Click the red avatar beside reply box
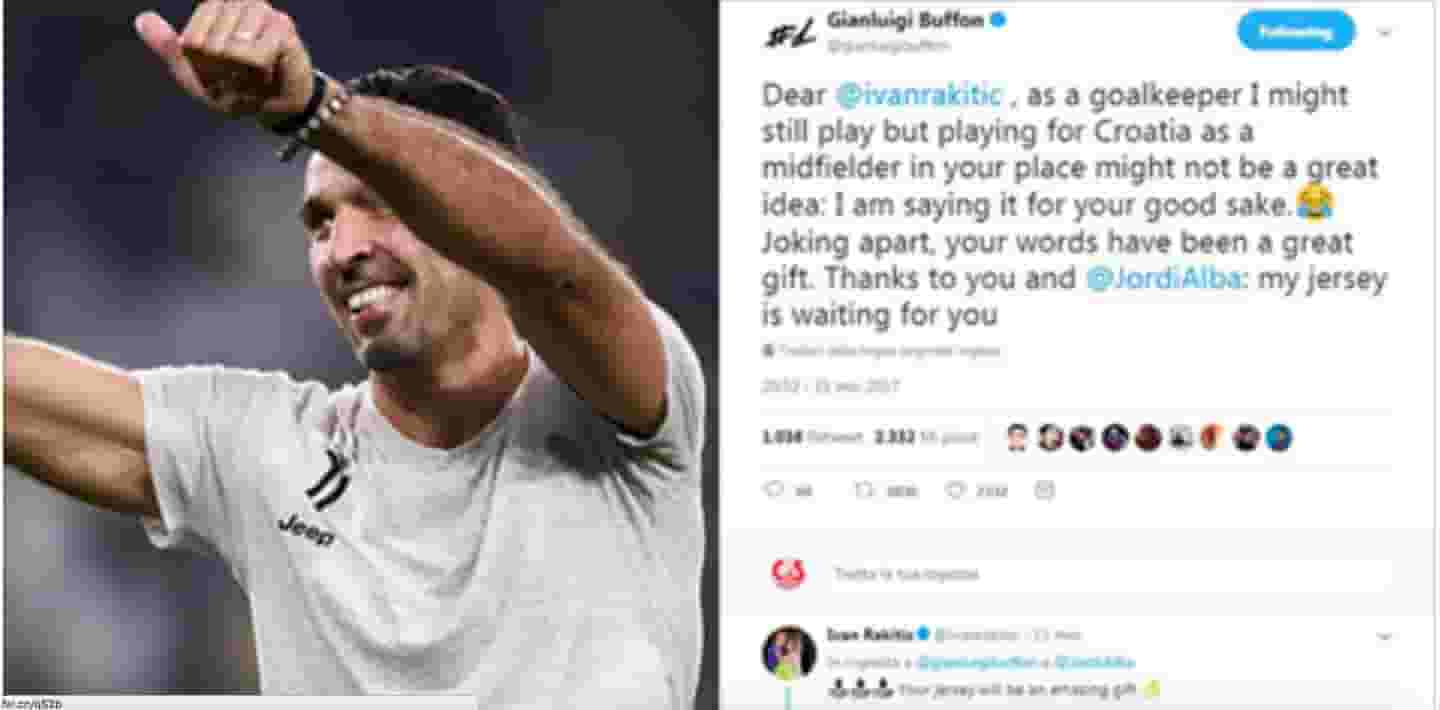Image resolution: width=1440 pixels, height=710 pixels. [x=788, y=573]
